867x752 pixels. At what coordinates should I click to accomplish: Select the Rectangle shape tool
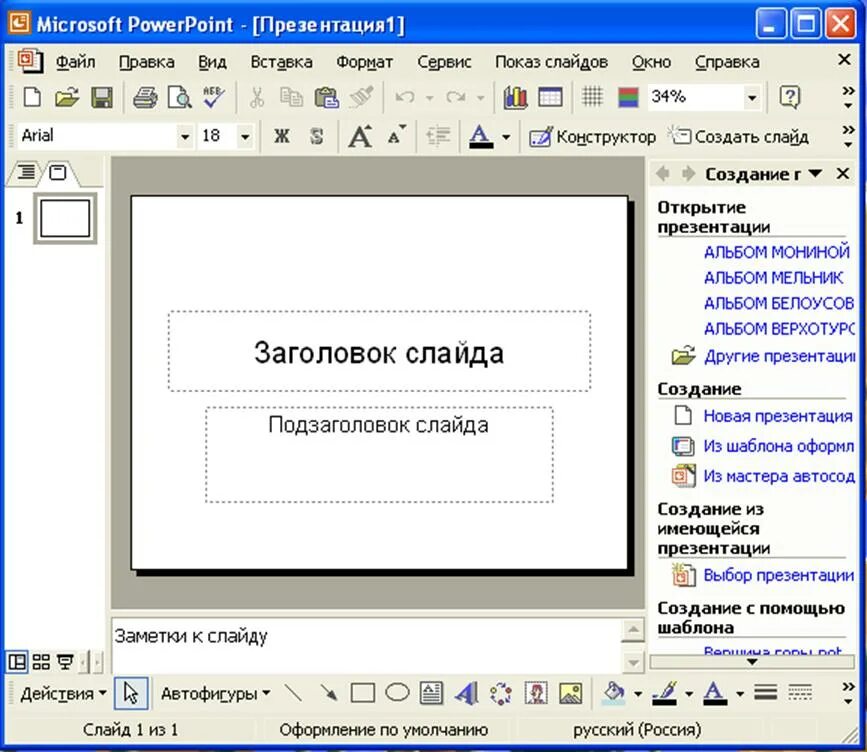[x=363, y=692]
